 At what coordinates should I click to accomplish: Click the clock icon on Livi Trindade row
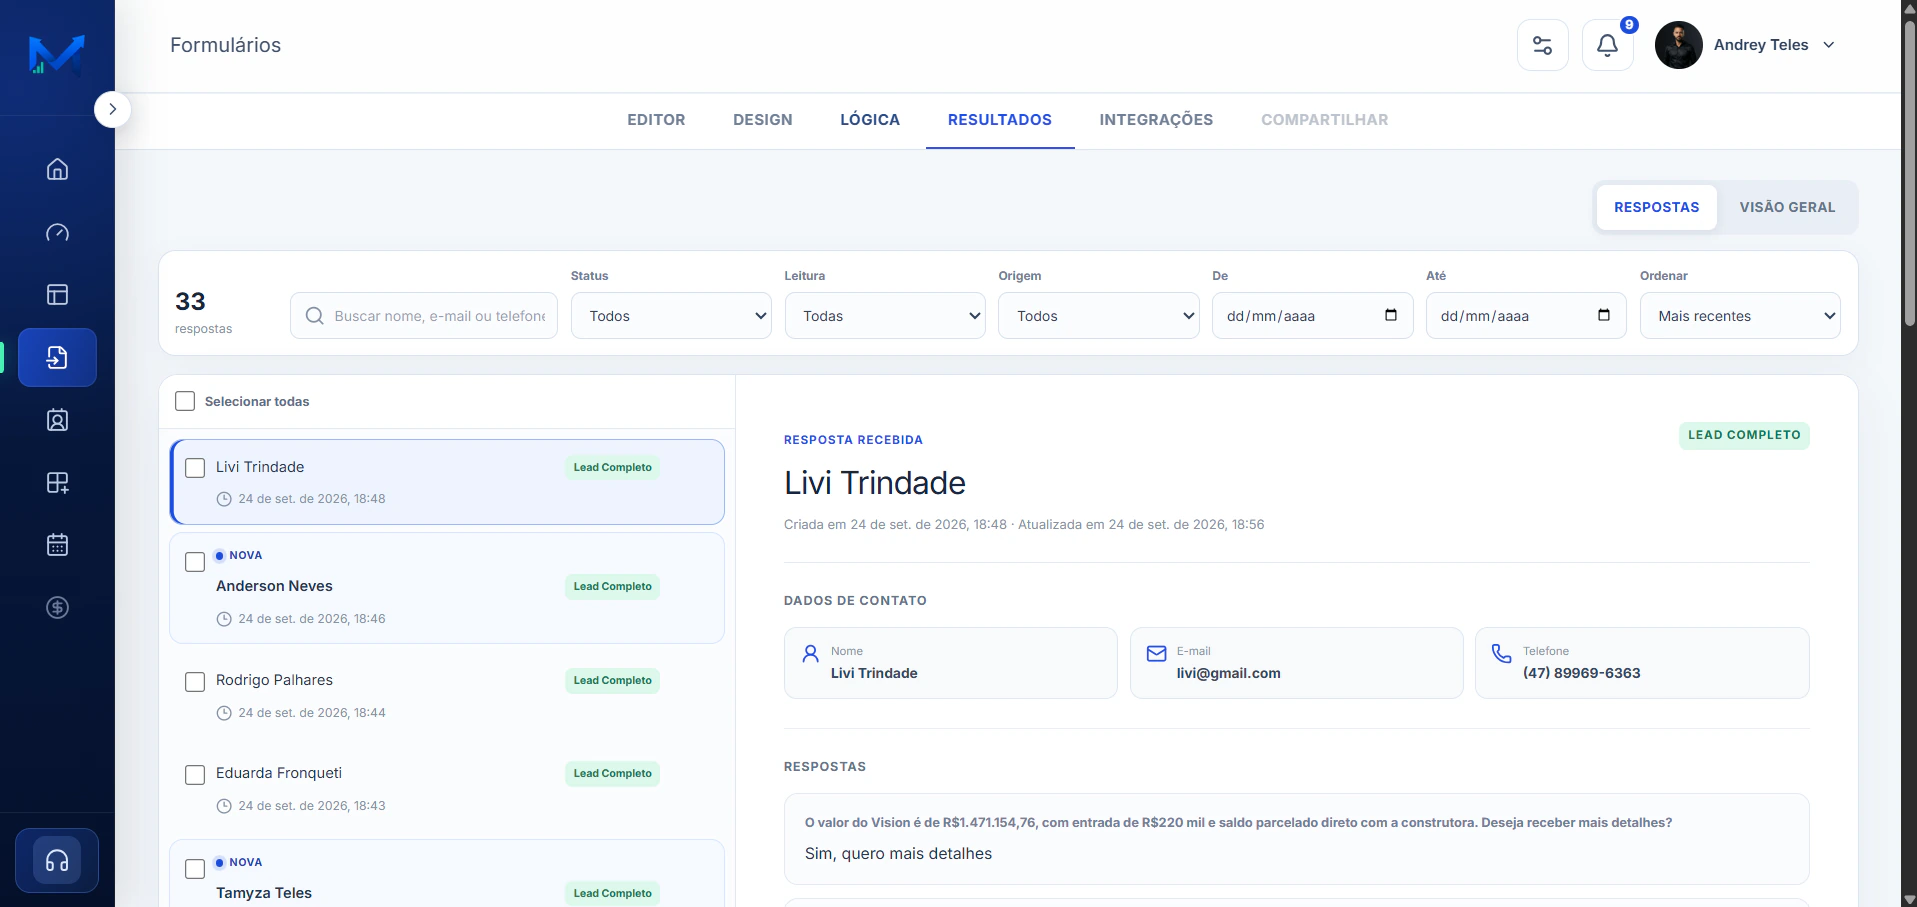(224, 499)
